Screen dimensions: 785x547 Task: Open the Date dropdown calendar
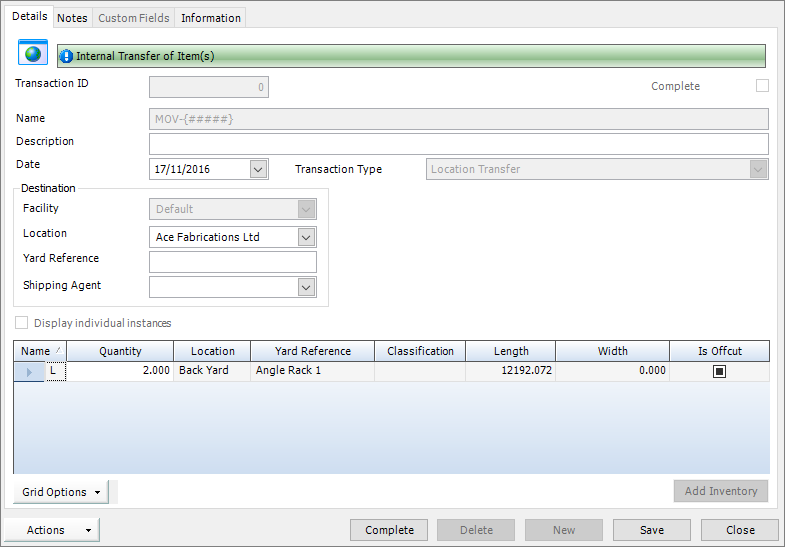pyautogui.click(x=259, y=169)
